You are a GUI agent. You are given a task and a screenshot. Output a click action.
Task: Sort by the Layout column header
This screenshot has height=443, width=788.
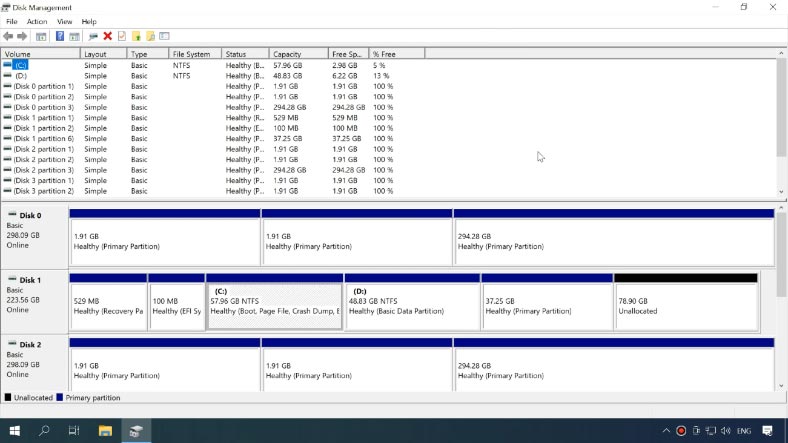point(103,54)
